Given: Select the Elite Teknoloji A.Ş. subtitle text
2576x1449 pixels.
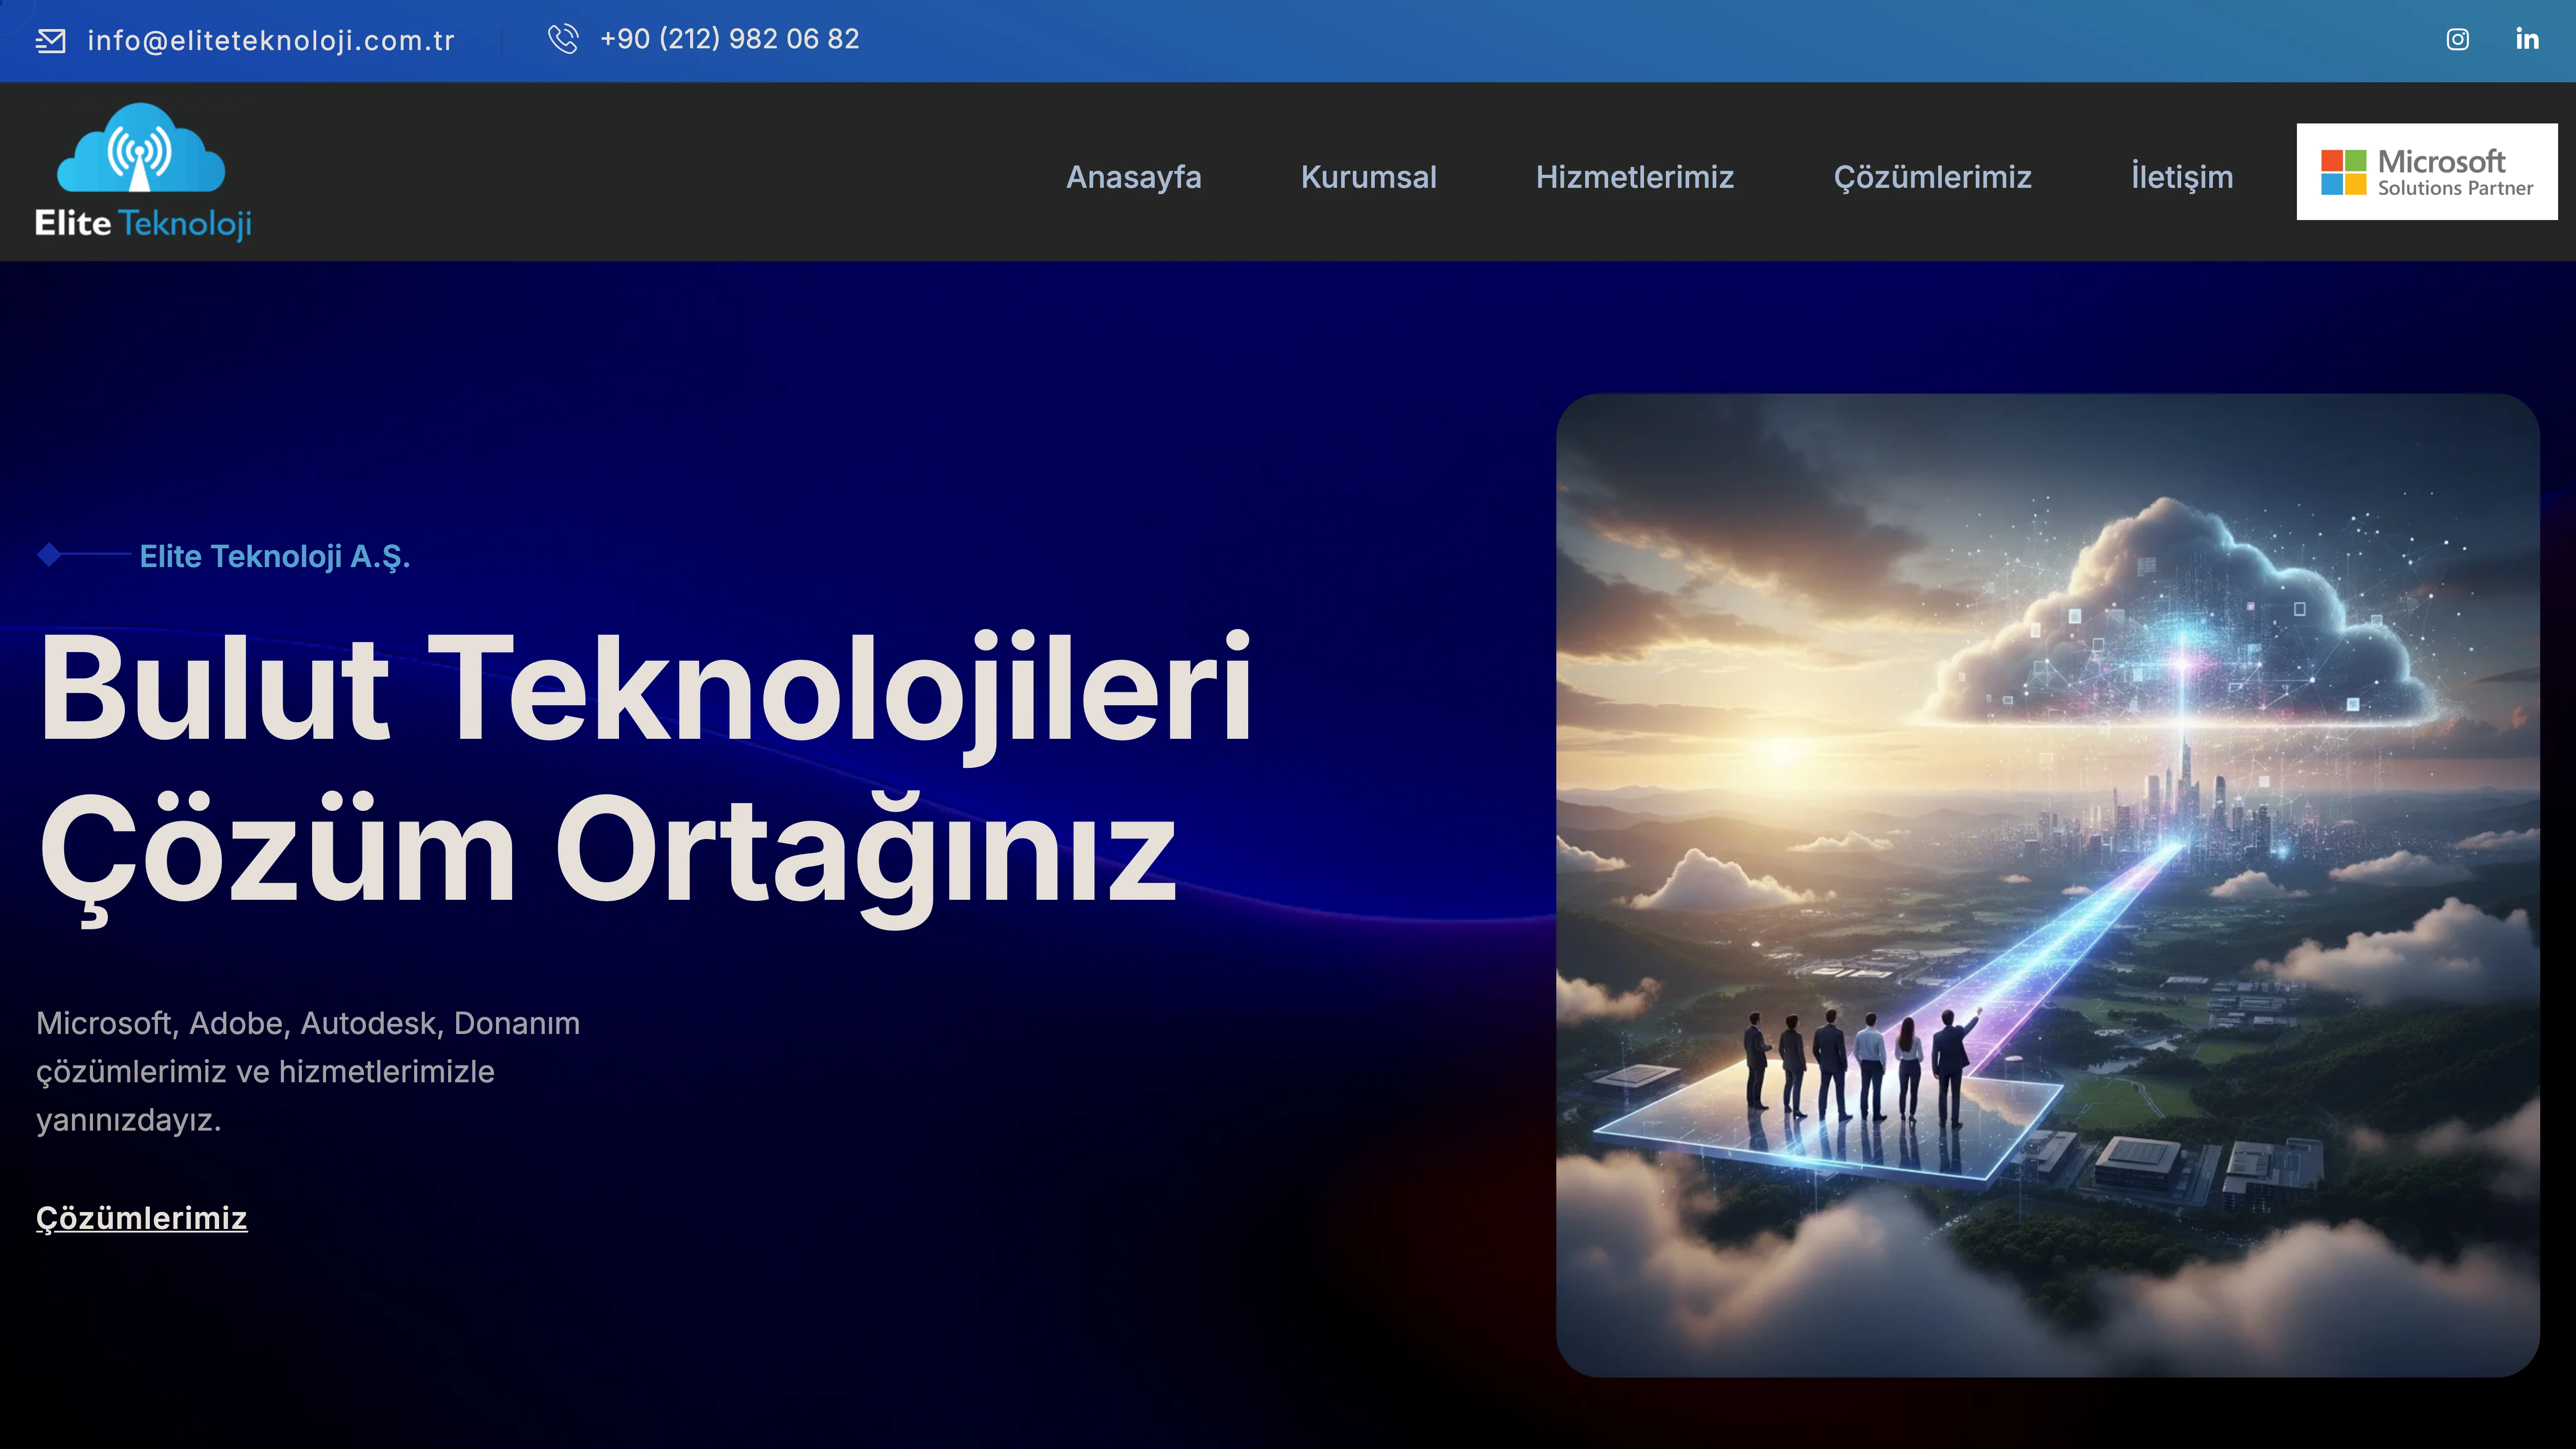Looking at the screenshot, I should click(275, 556).
